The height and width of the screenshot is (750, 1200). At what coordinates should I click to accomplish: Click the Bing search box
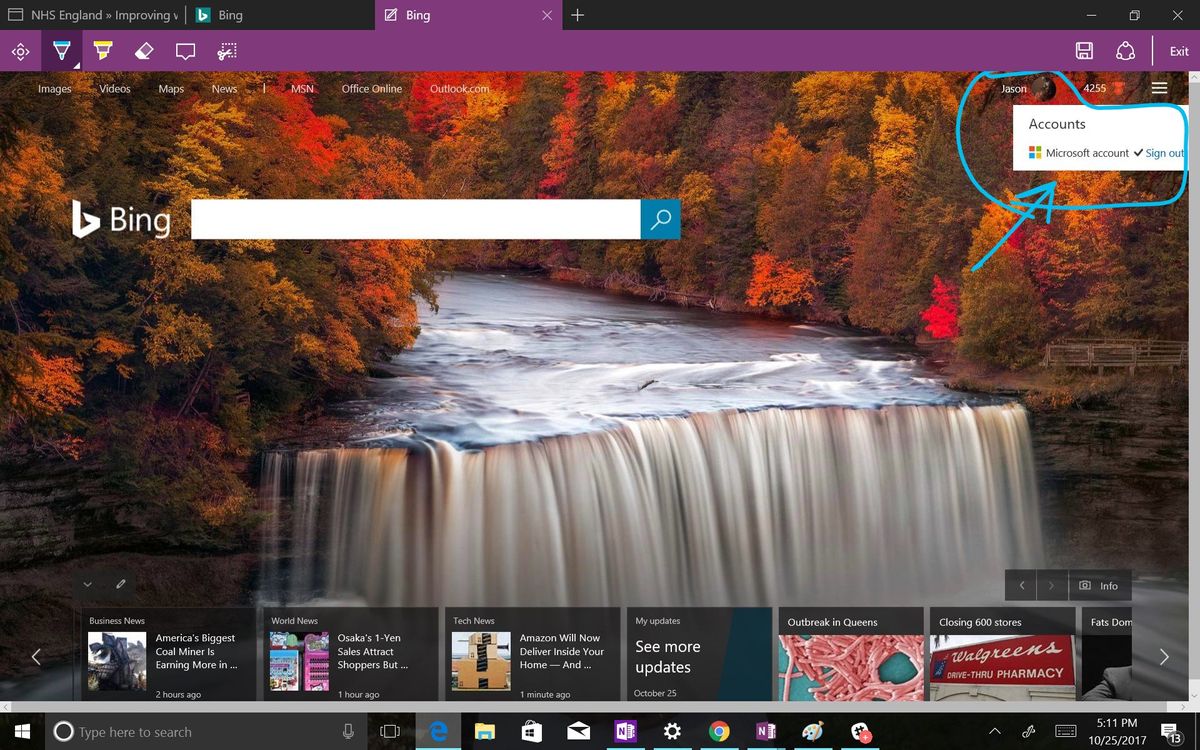pyautogui.click(x=415, y=219)
